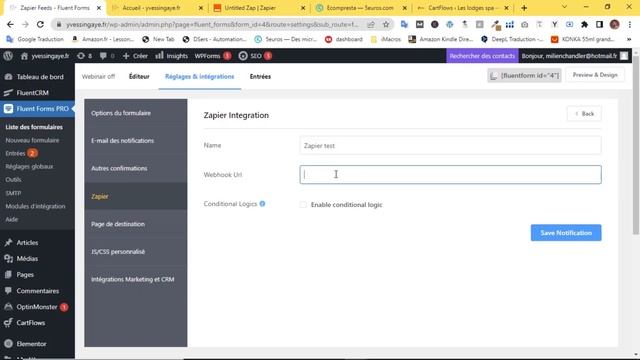Open a new browser tab
640x360 pixels.
pos(524,8)
